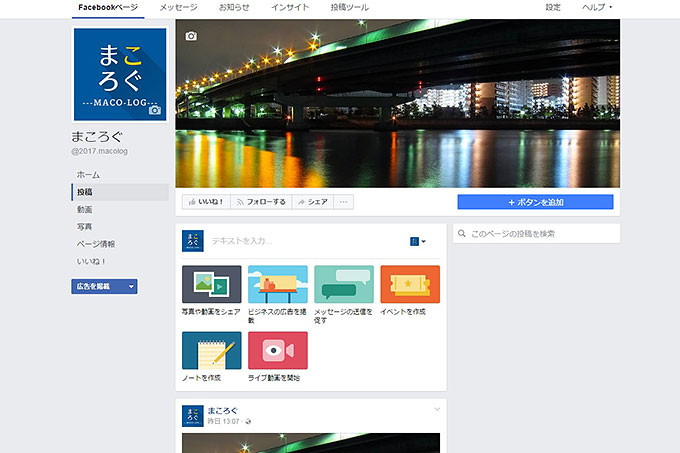680x453 pixels.
Task: Click the シェア button
Action: pos(313,202)
